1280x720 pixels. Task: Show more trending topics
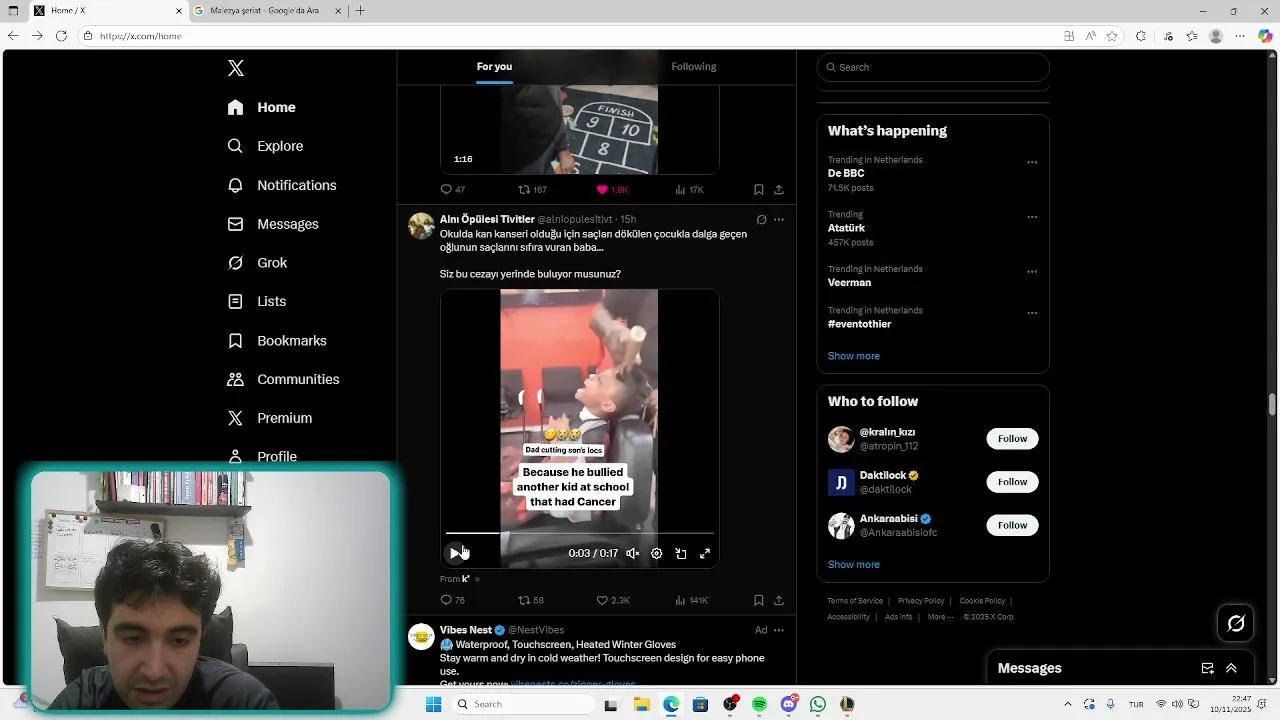(x=854, y=356)
